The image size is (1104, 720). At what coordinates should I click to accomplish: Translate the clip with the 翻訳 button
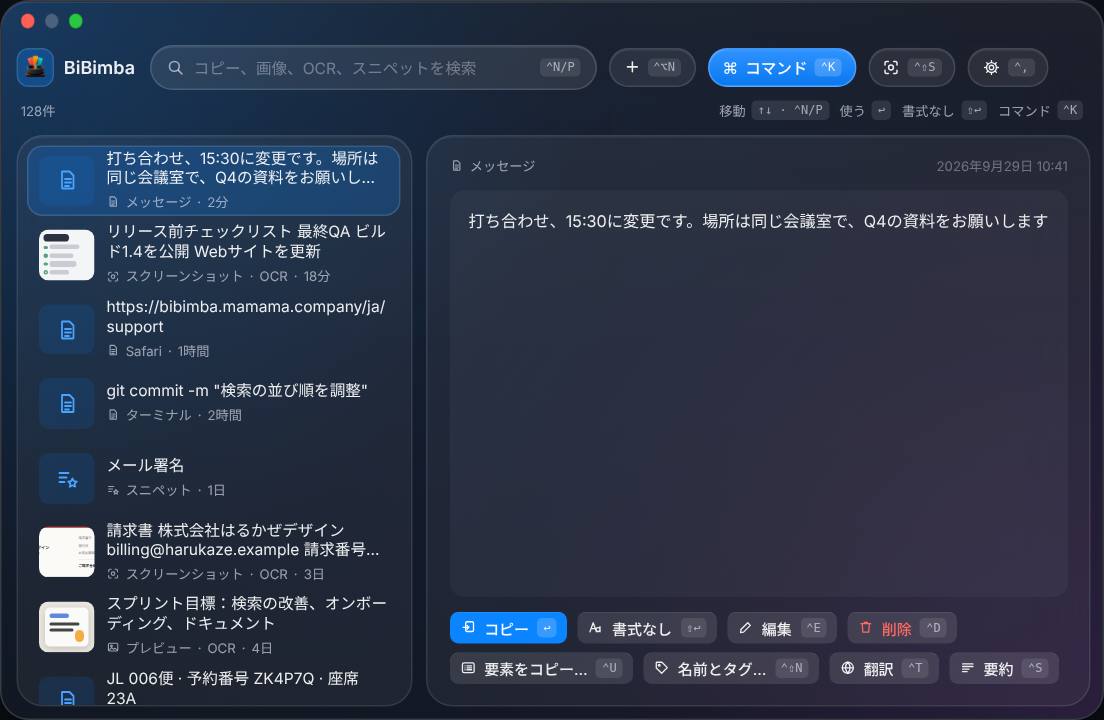click(884, 668)
